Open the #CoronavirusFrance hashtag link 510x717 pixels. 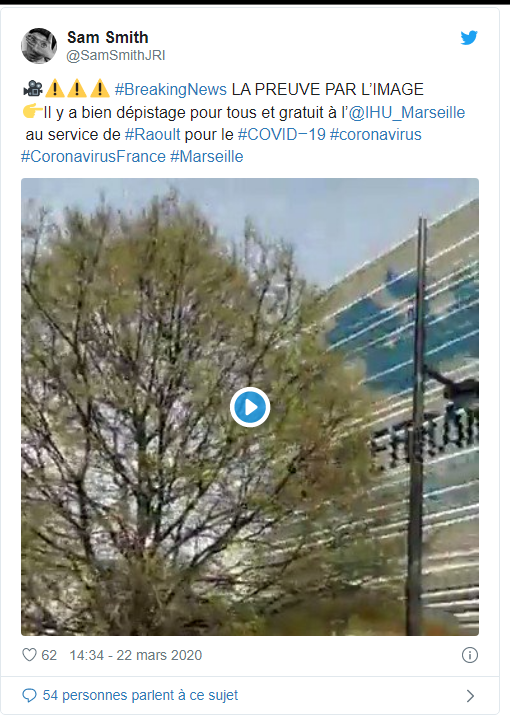tap(93, 156)
